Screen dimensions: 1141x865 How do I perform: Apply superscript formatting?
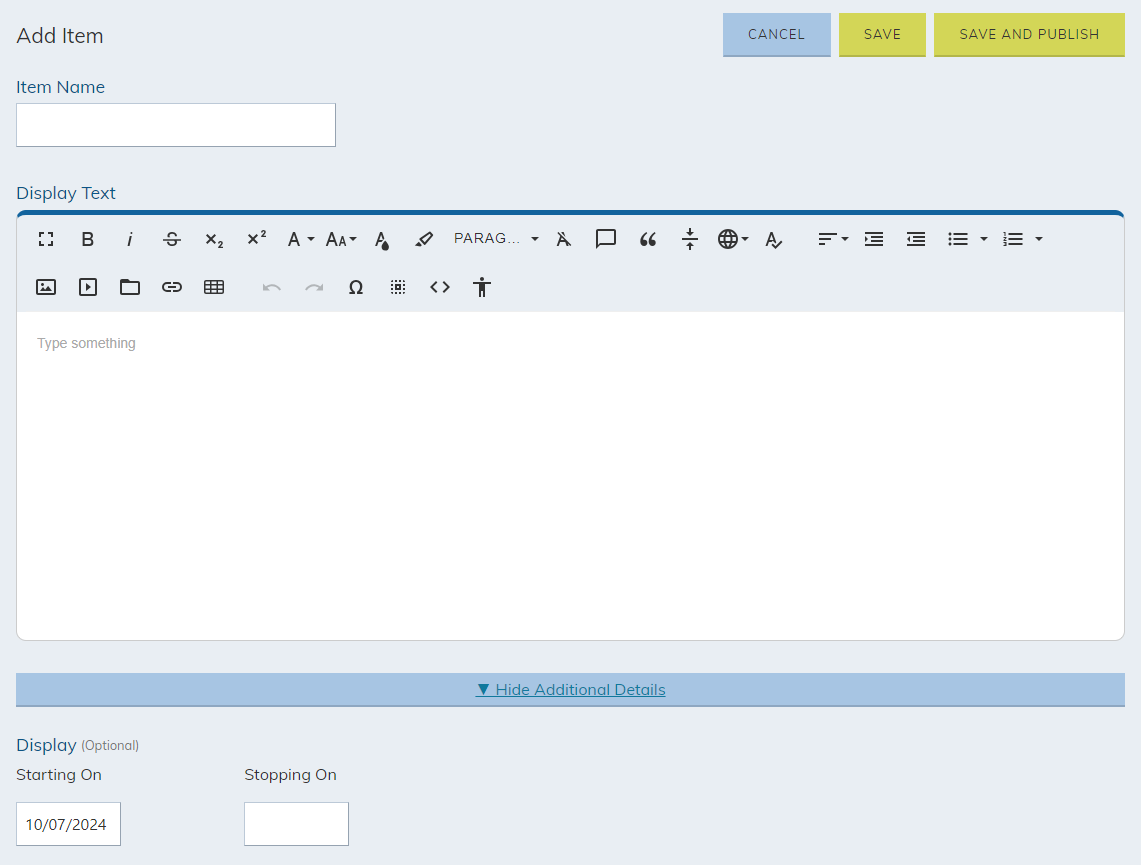256,239
